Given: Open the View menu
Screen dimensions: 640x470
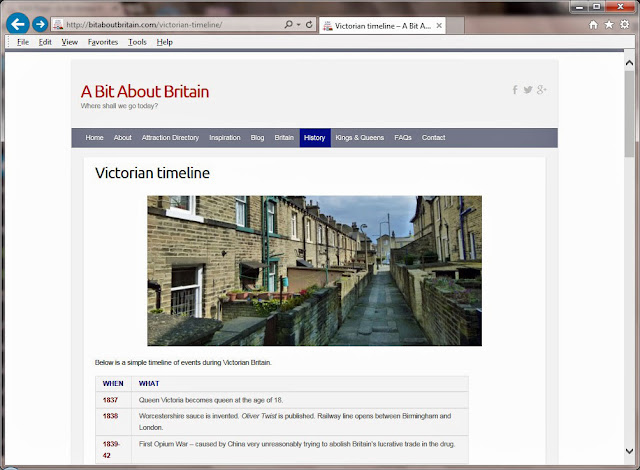Looking at the screenshot, I should pos(69,42).
